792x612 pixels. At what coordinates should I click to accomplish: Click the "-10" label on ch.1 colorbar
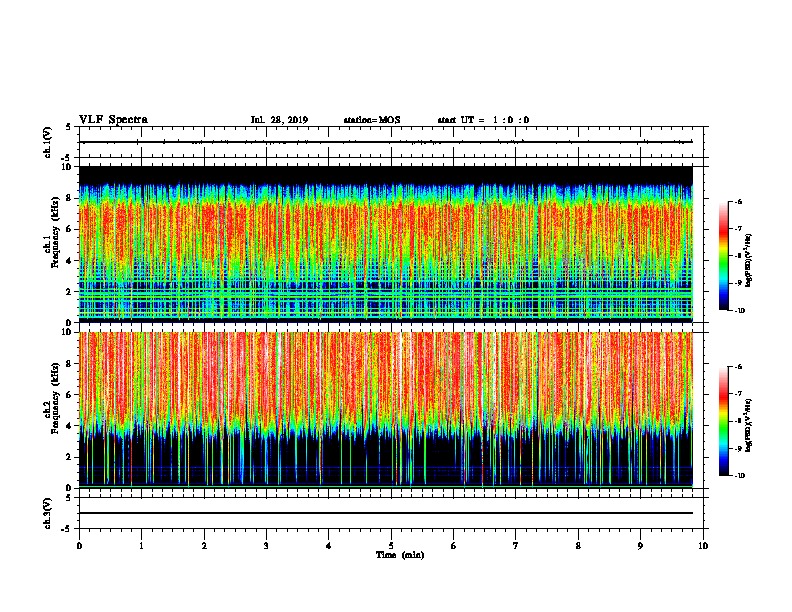pyautogui.click(x=739, y=311)
